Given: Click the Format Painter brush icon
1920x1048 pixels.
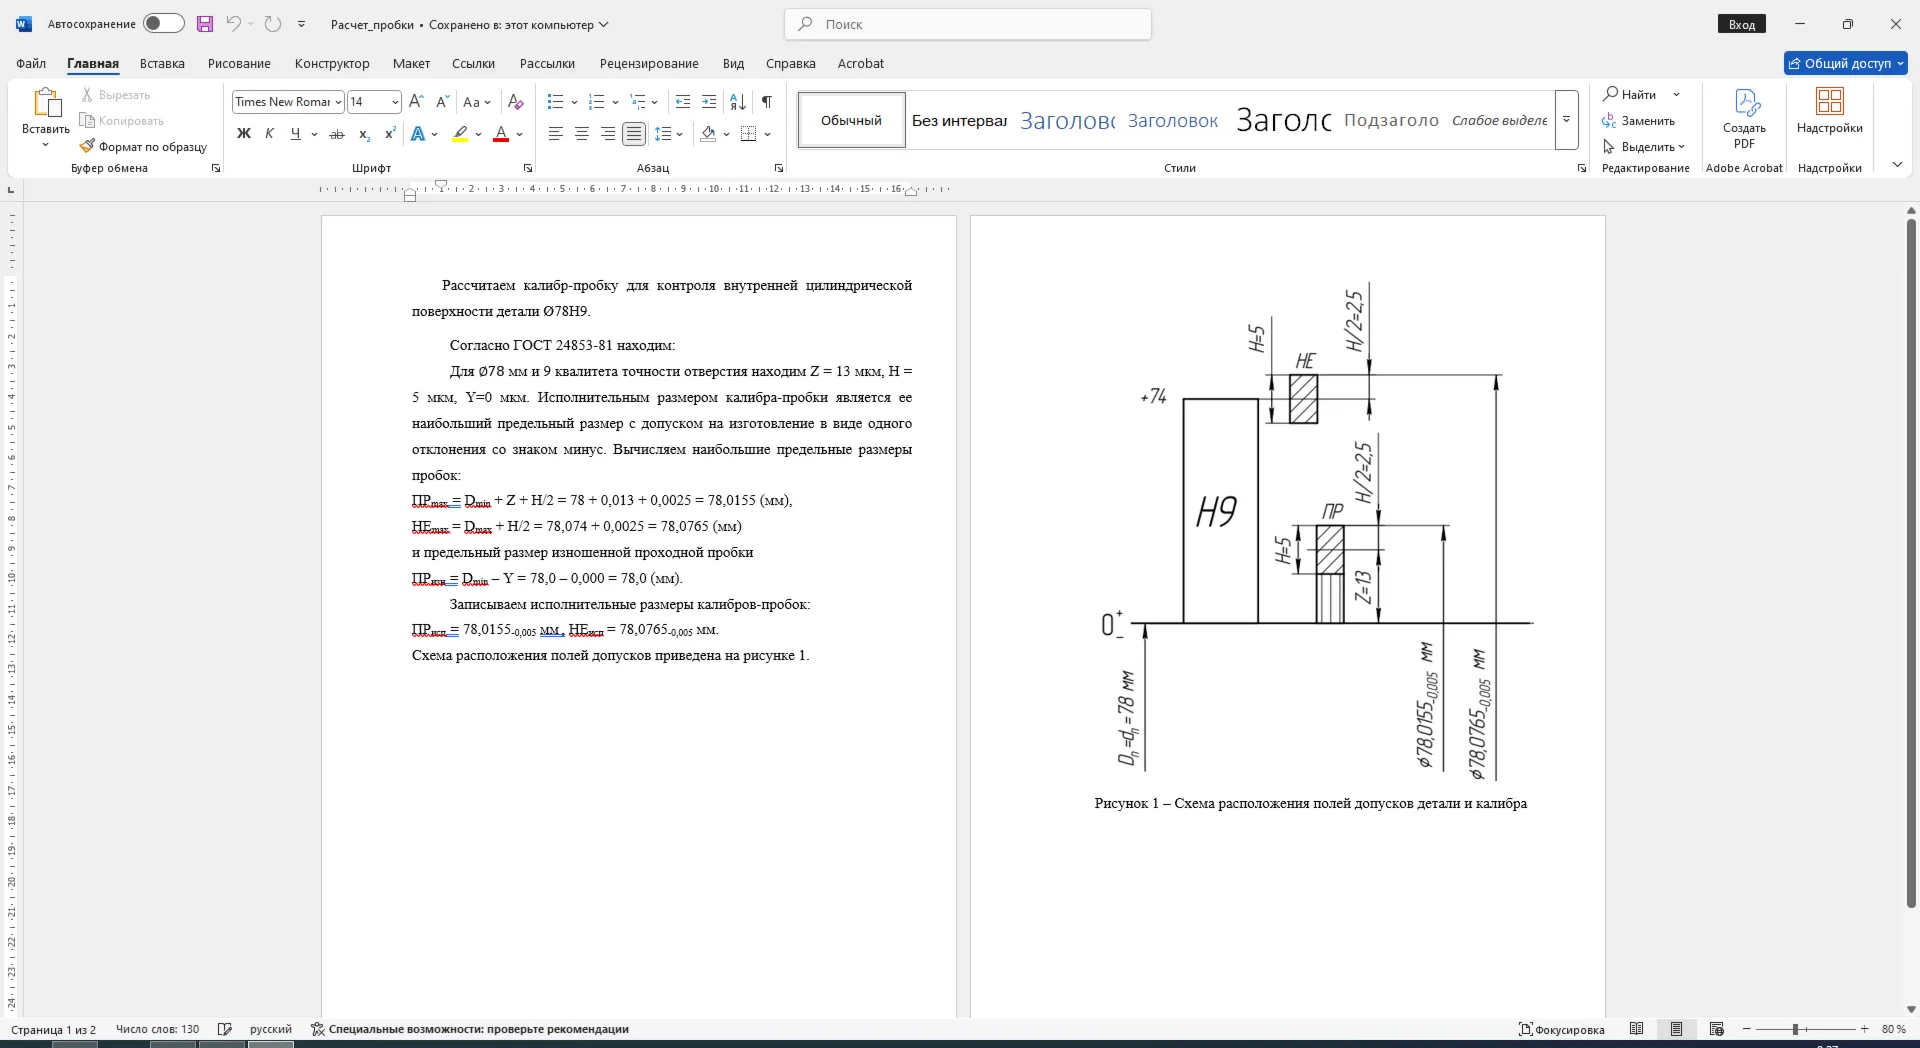Looking at the screenshot, I should point(87,146).
